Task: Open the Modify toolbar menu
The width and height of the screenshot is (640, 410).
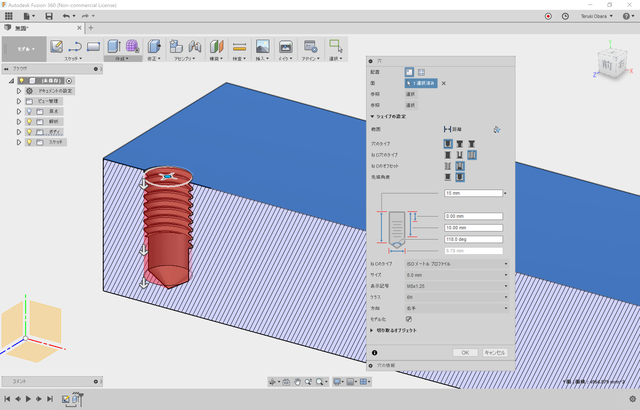Action: (154, 59)
